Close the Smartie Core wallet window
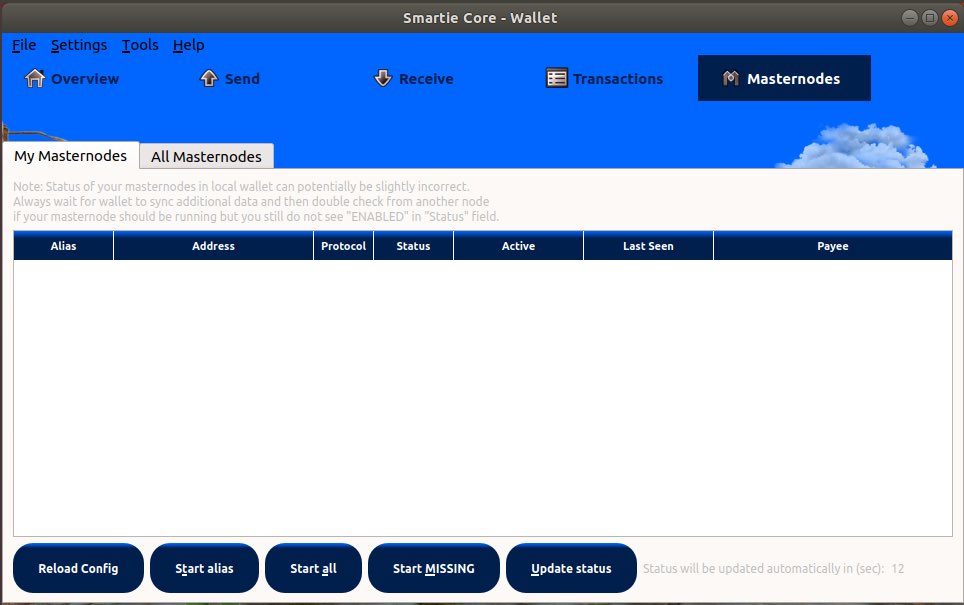Viewport: 964px width, 605px height. 950,18
